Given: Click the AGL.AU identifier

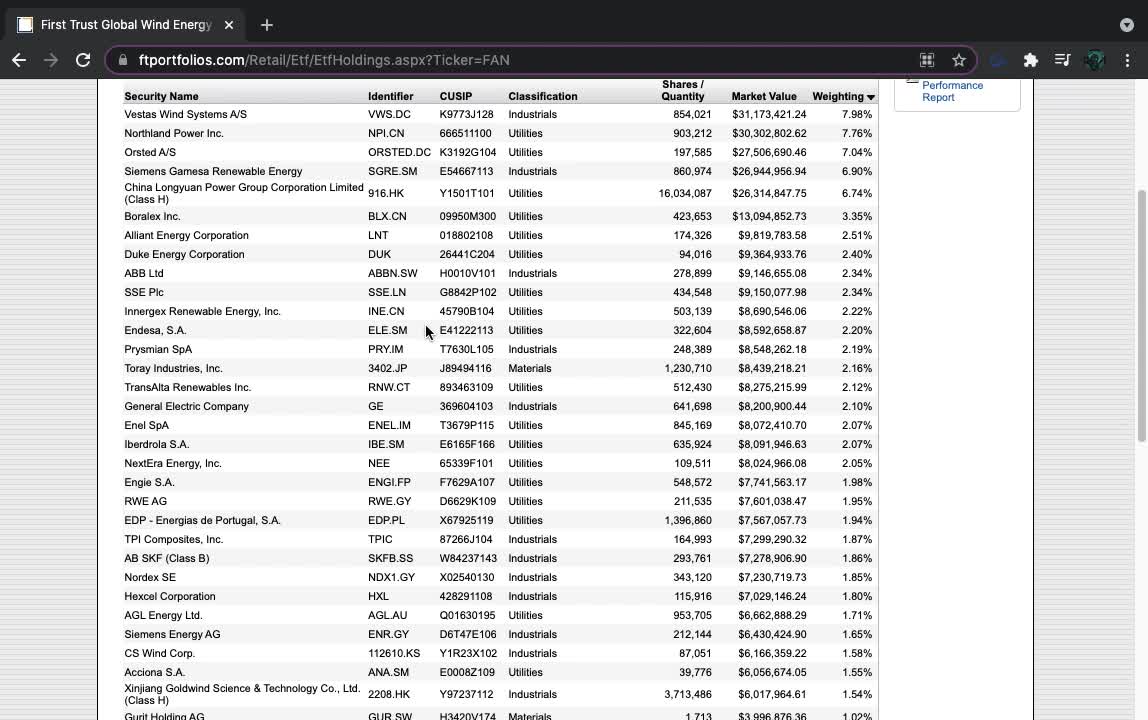Looking at the screenshot, I should coord(387,616).
